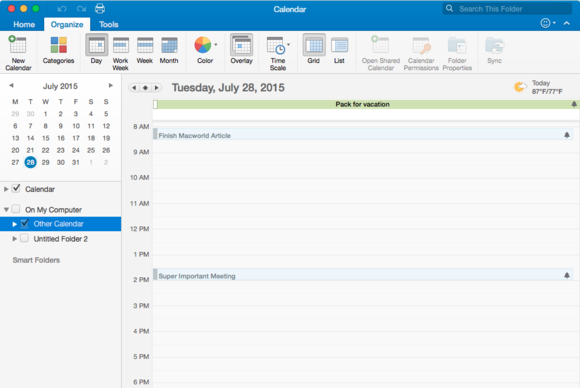Create a New Calendar

tap(18, 53)
